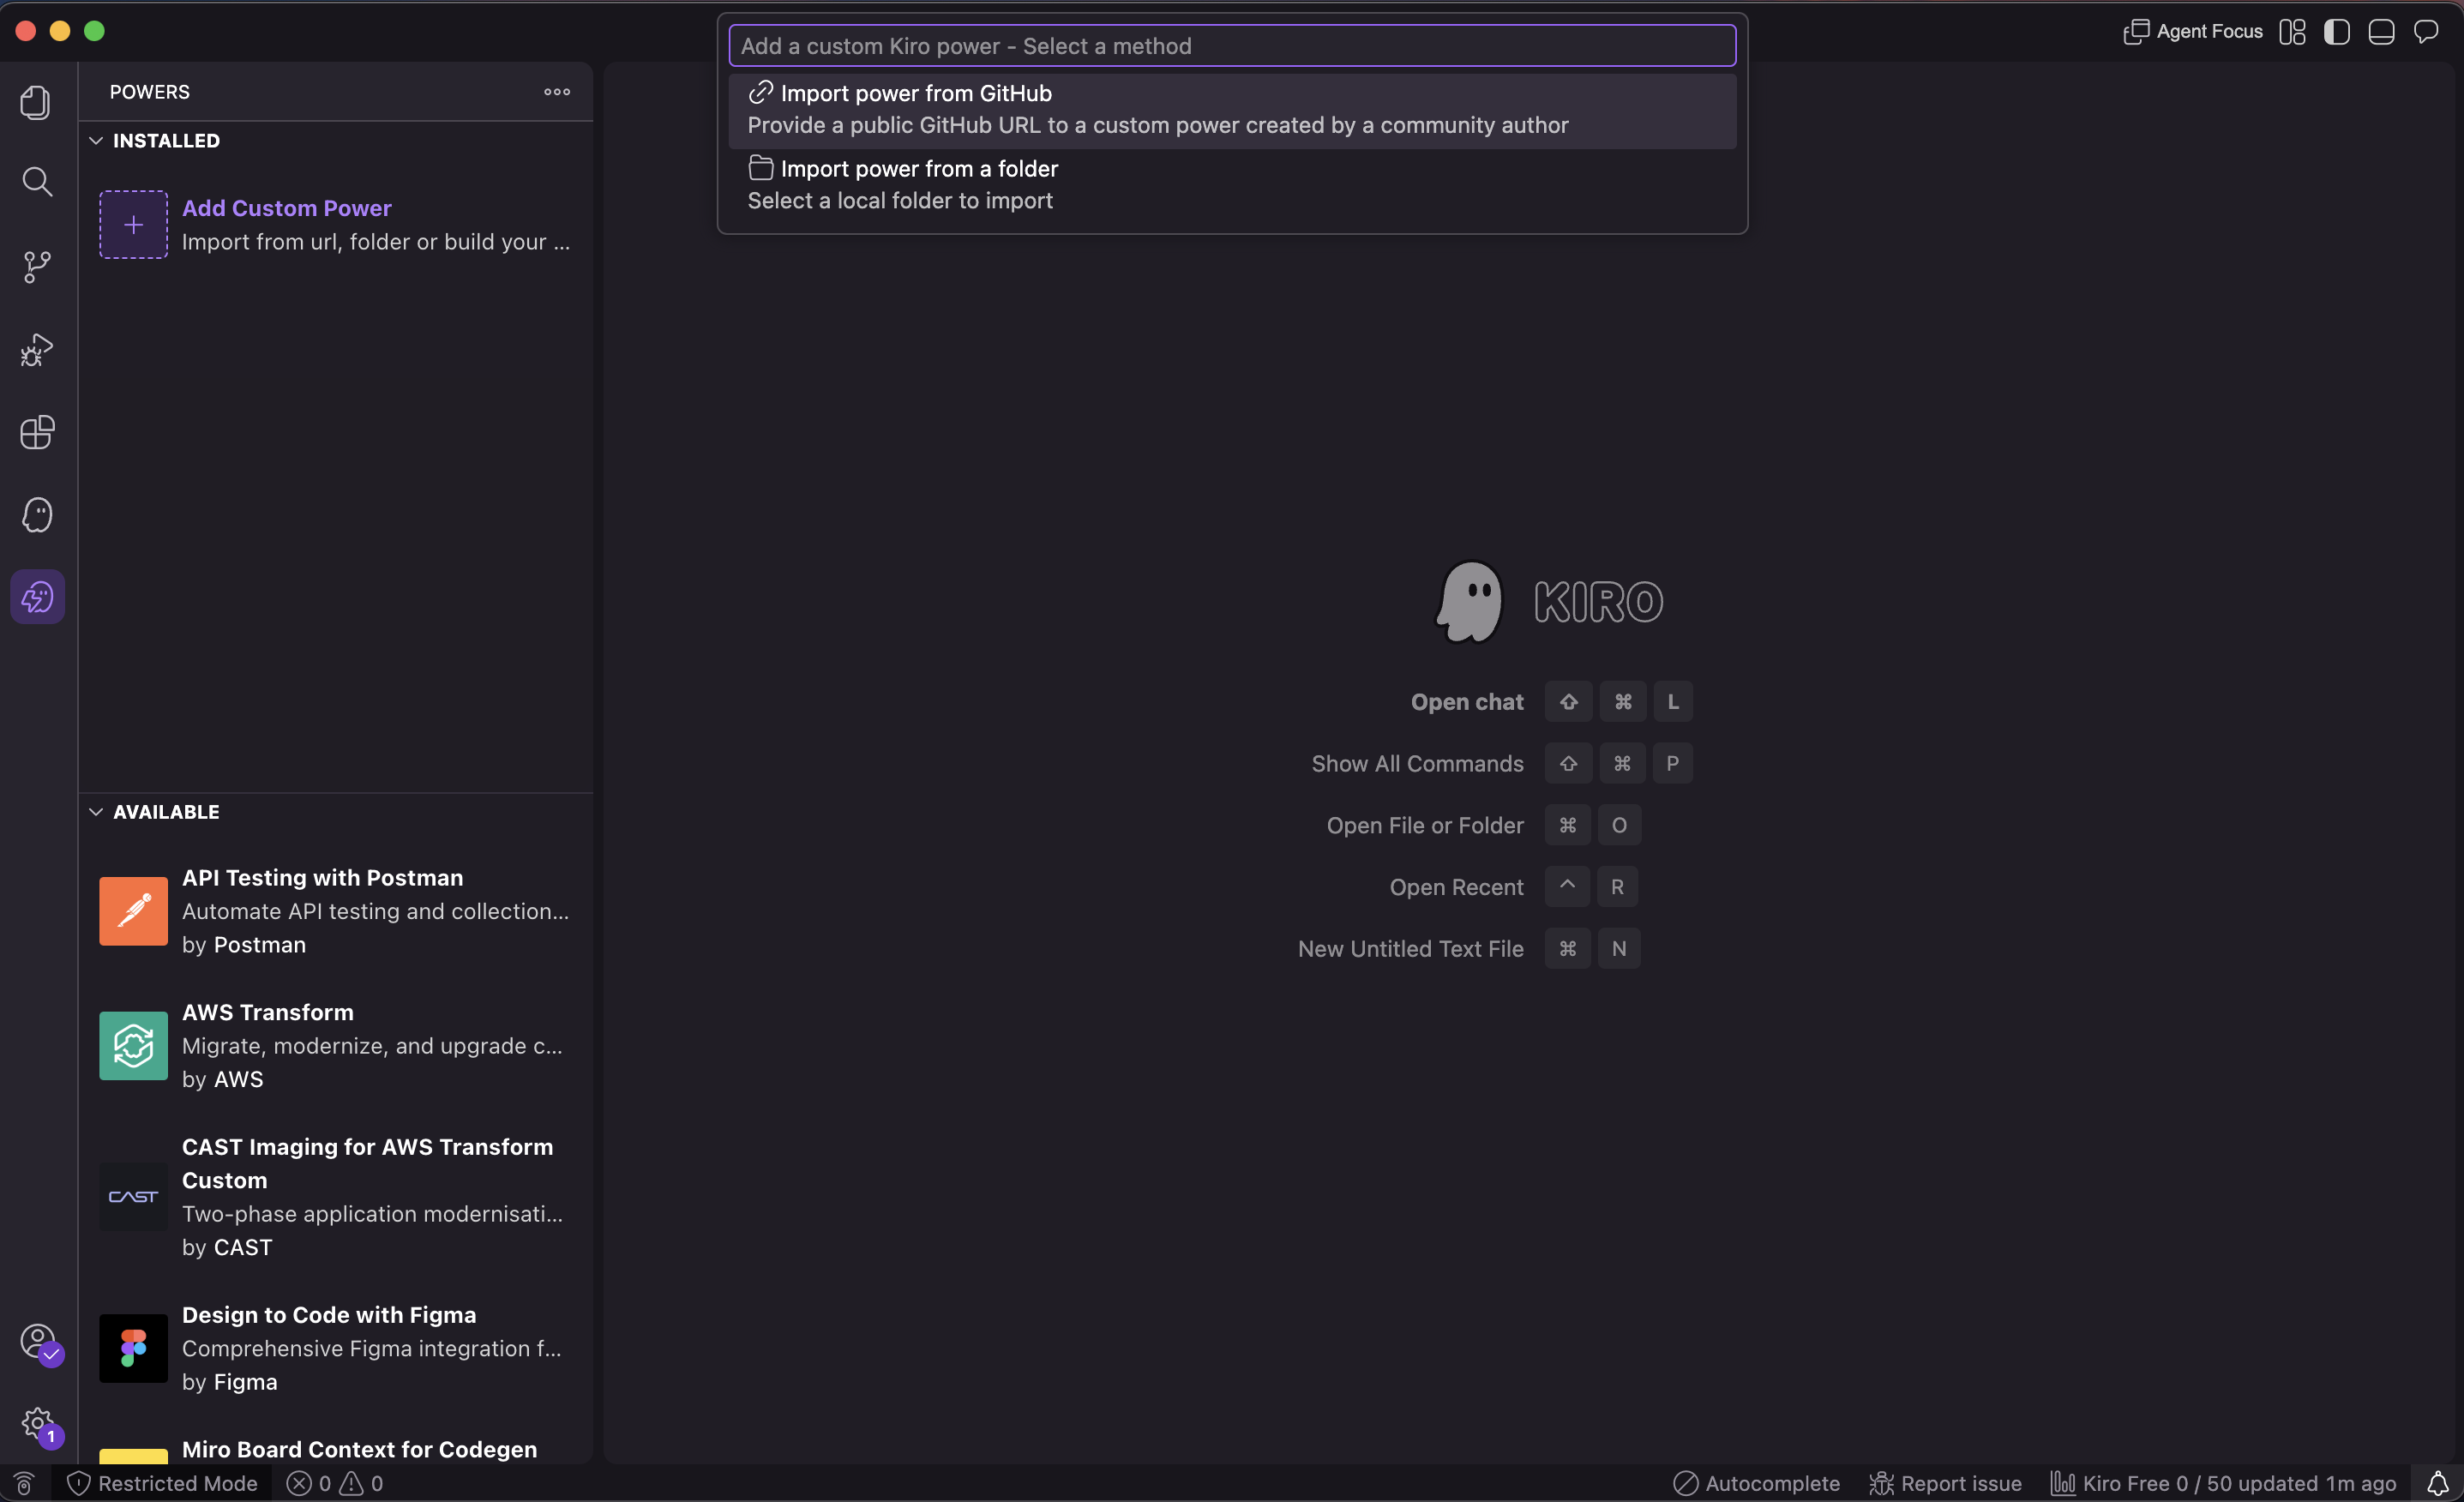Toggle Autocomplete in status bar
2464x1502 pixels.
[1756, 1483]
